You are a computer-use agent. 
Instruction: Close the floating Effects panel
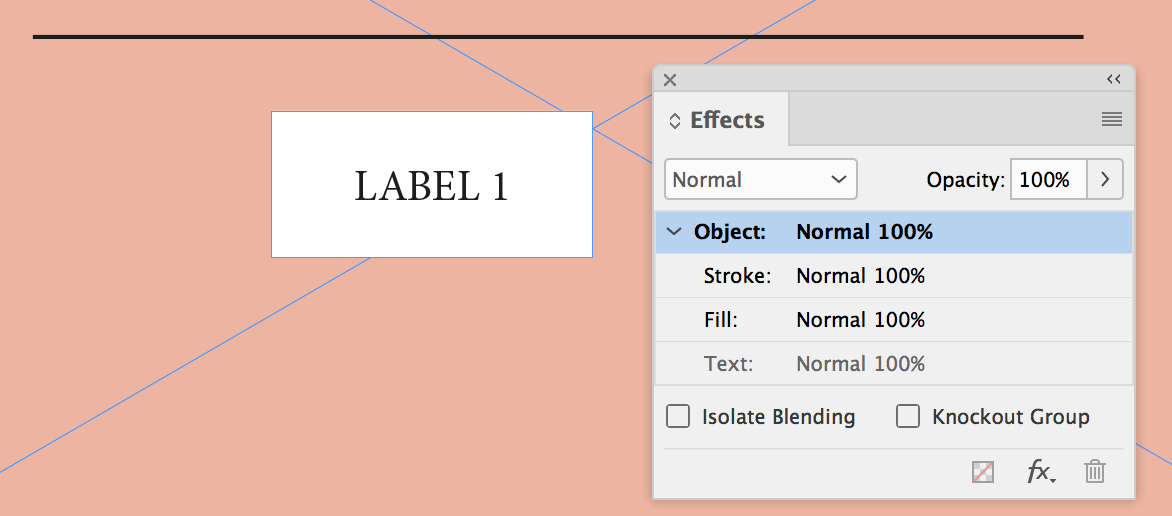[x=670, y=80]
